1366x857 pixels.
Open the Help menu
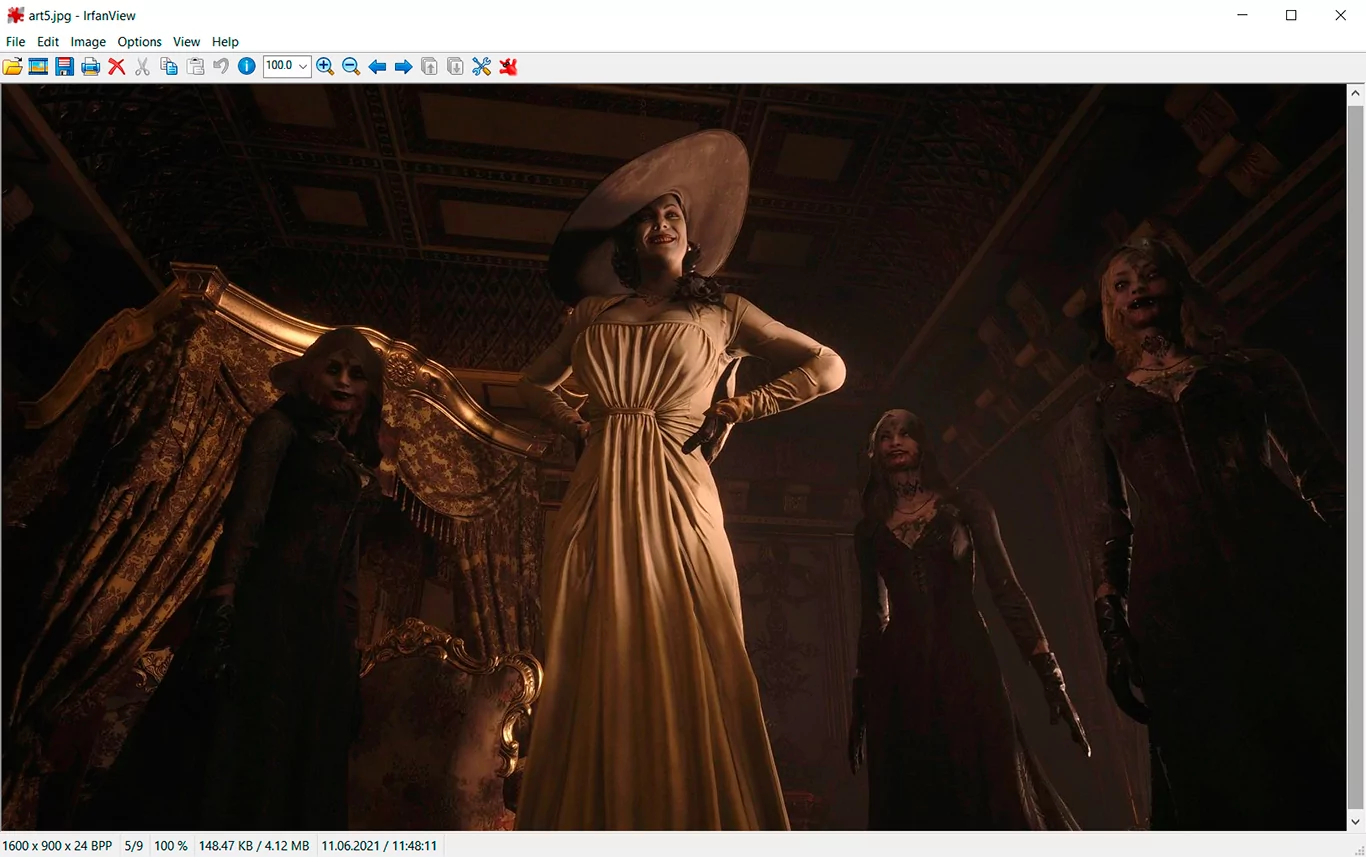tap(225, 42)
